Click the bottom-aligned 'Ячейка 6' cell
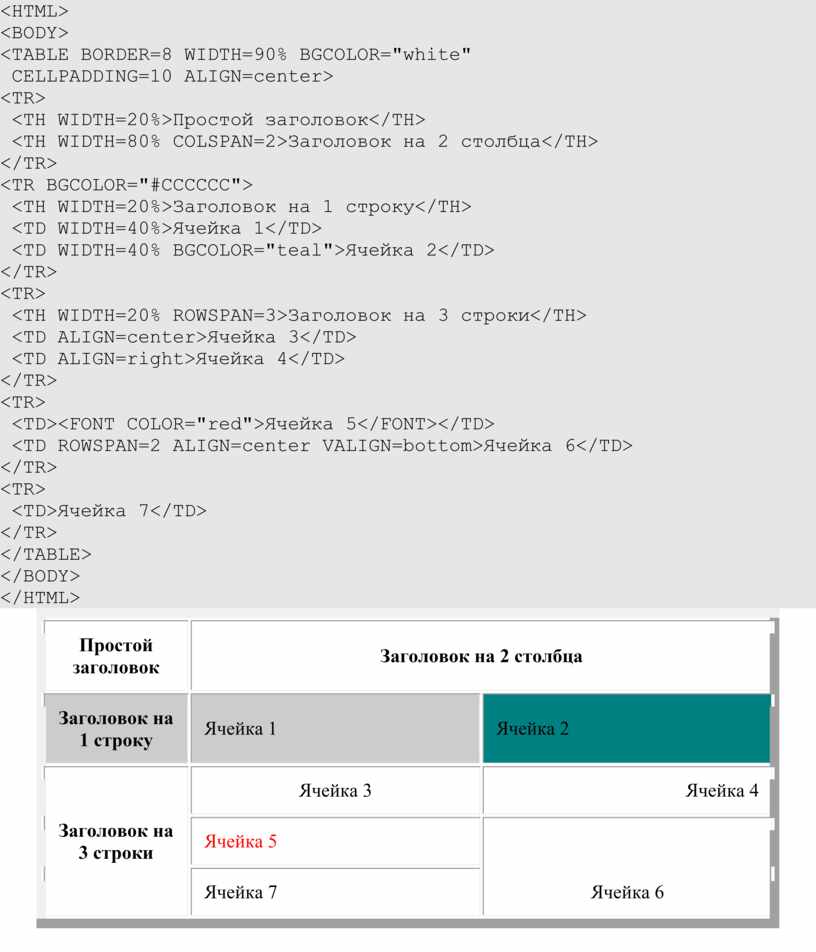The height and width of the screenshot is (952, 816). point(627,867)
